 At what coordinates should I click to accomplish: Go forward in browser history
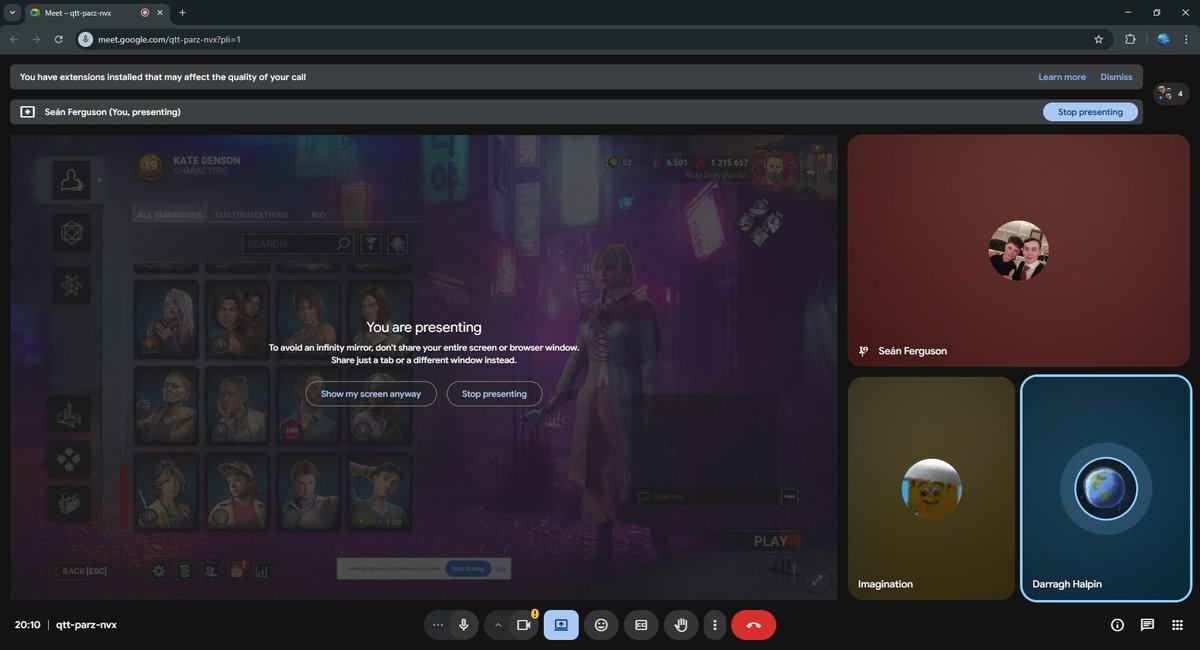coord(36,39)
